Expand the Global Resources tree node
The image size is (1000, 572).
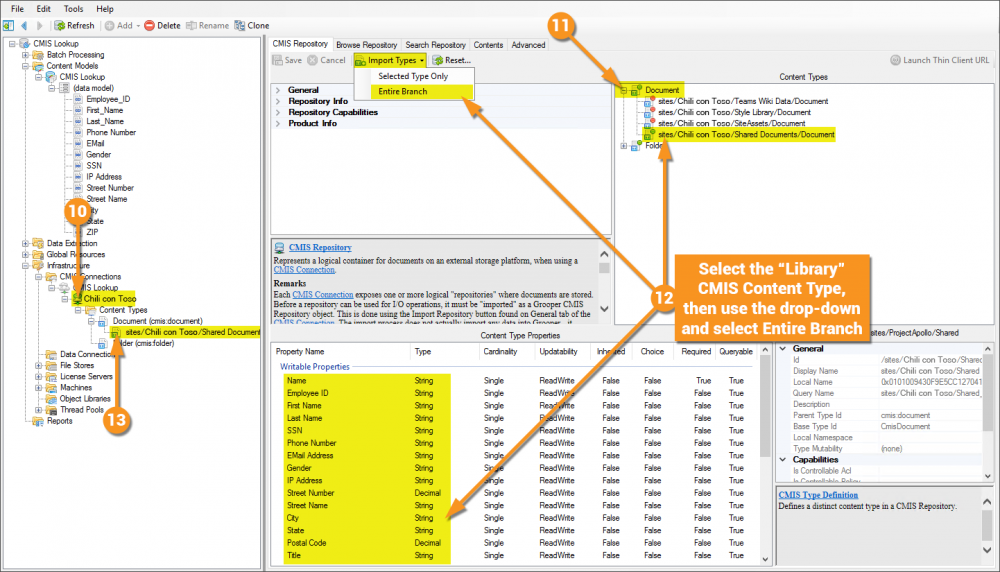pos(26,254)
